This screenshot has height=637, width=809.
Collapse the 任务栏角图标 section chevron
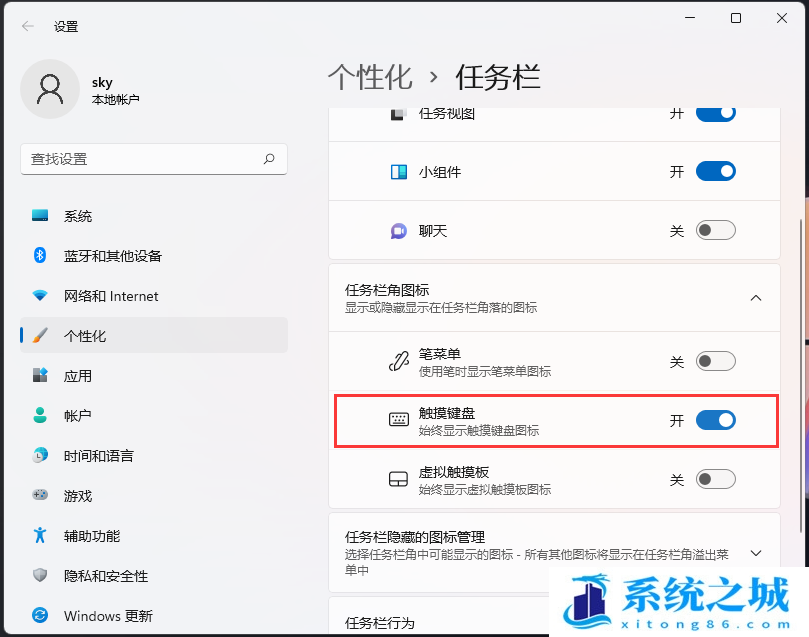coord(756,298)
